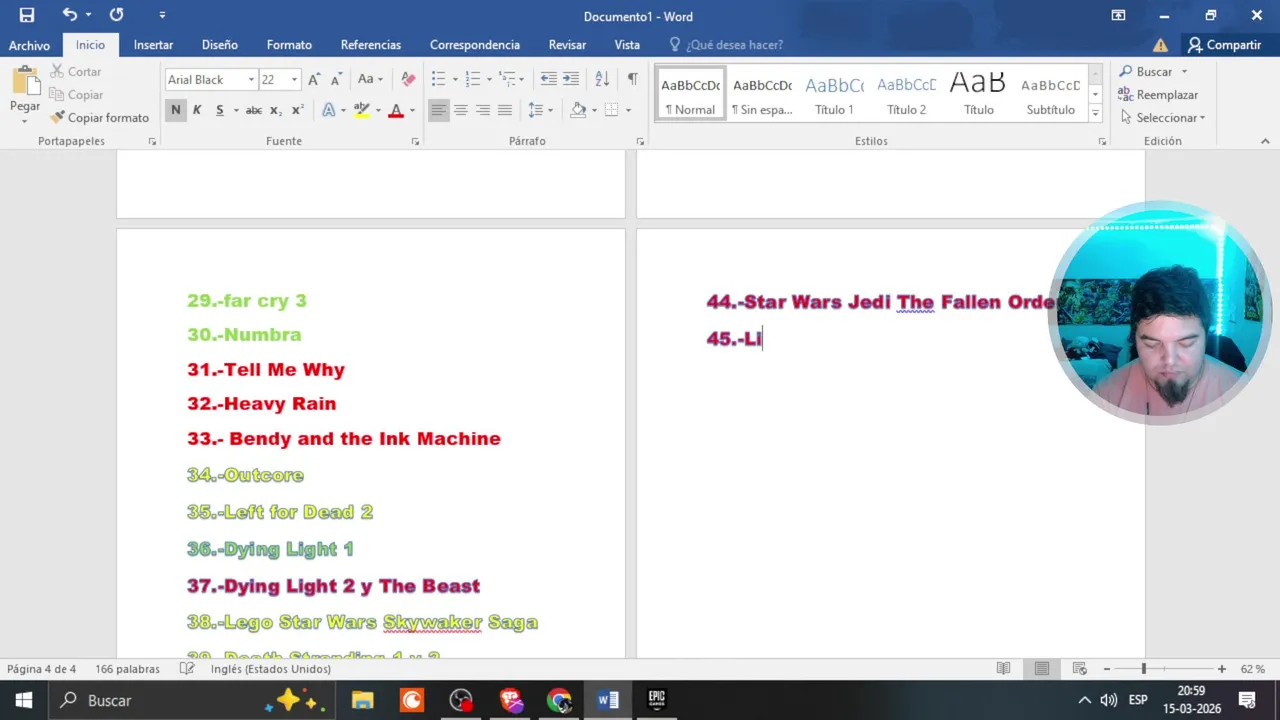Sort the selected paragraphs alphabetically
Image resolution: width=1280 pixels, height=720 pixels.
(602, 79)
